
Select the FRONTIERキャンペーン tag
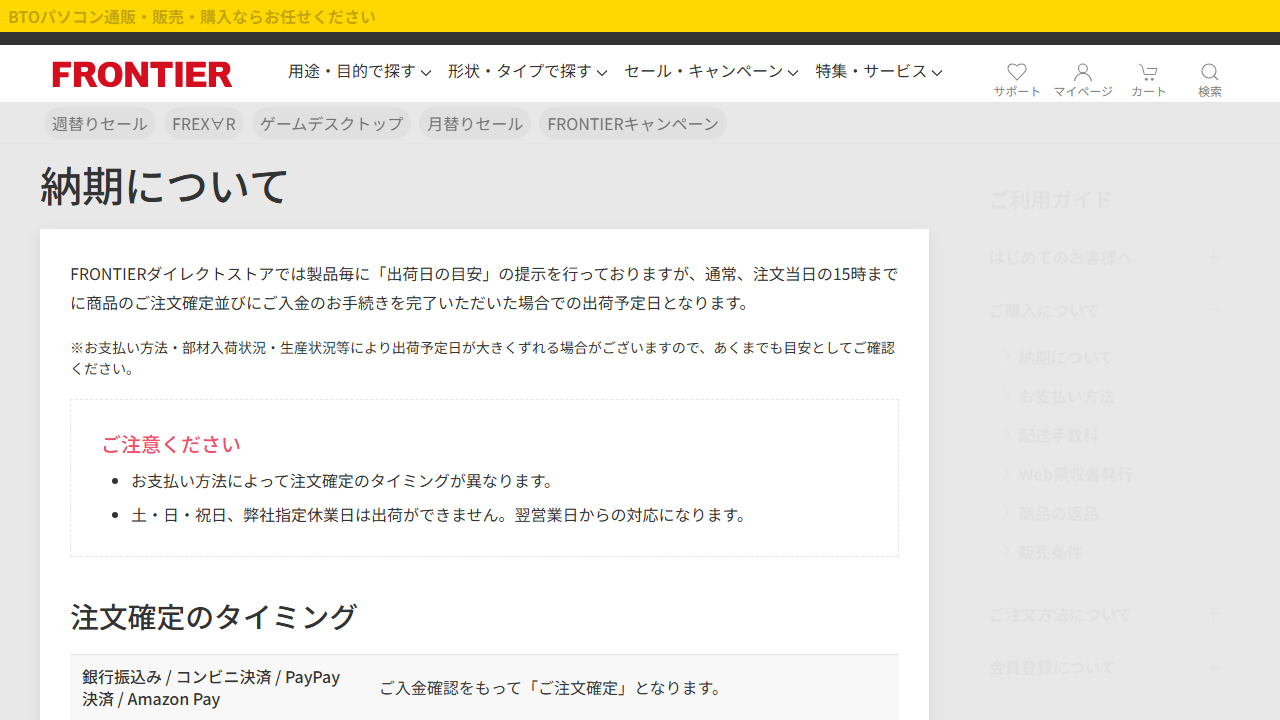pyautogui.click(x=632, y=123)
